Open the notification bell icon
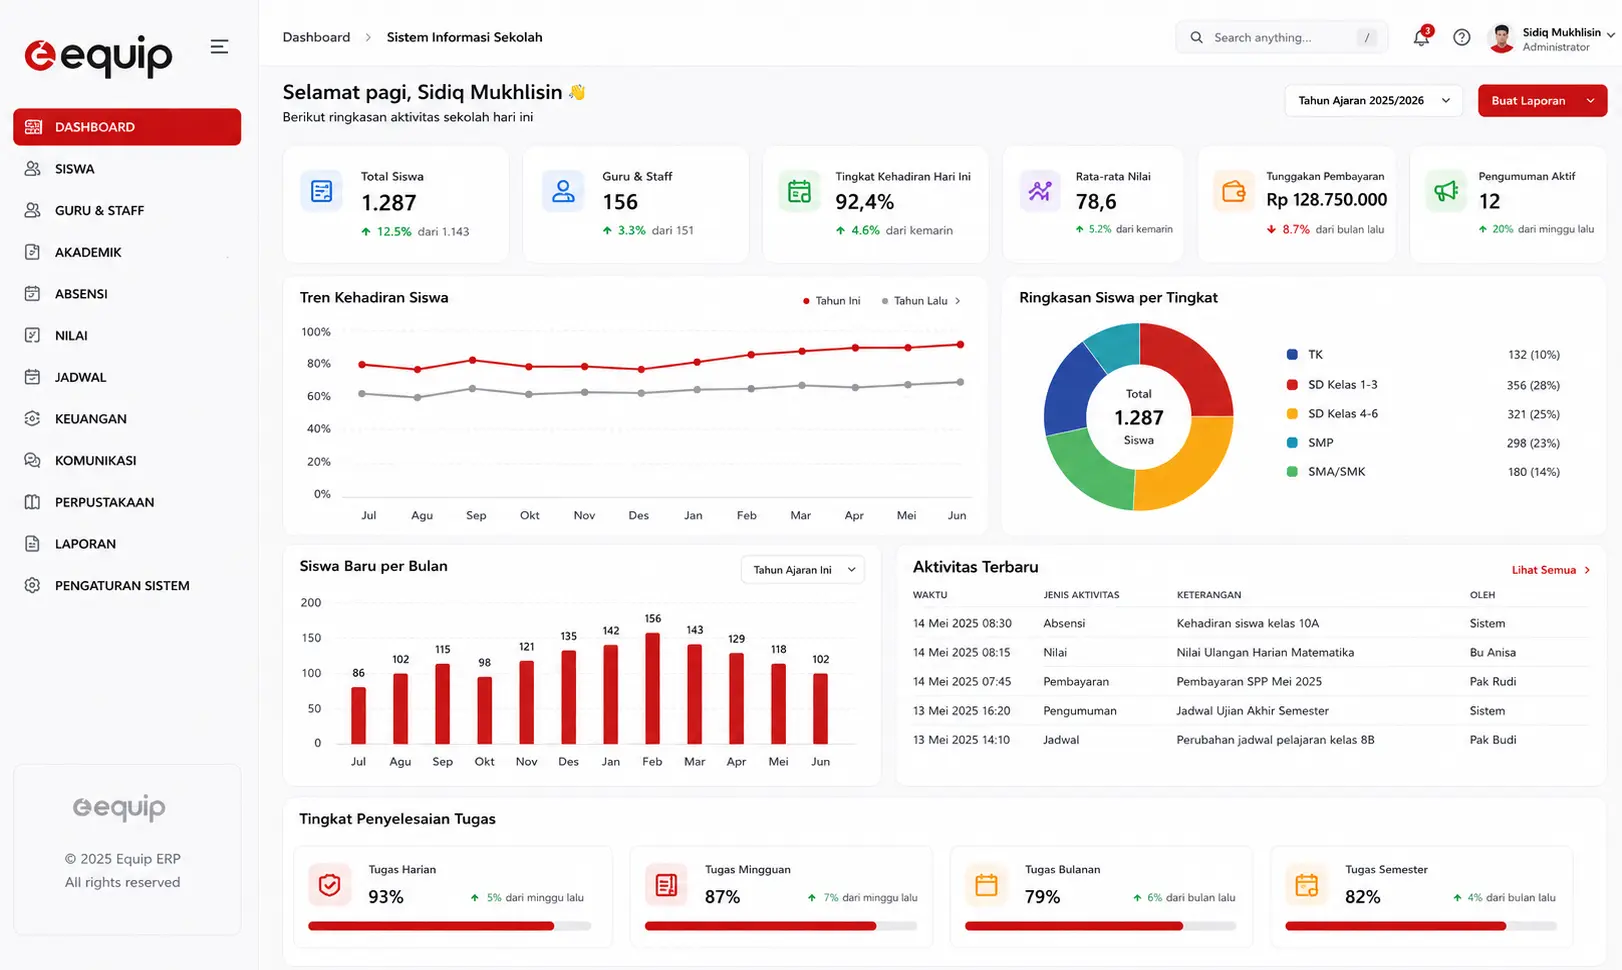Screen dimensions: 1622x970 [x=1421, y=37]
